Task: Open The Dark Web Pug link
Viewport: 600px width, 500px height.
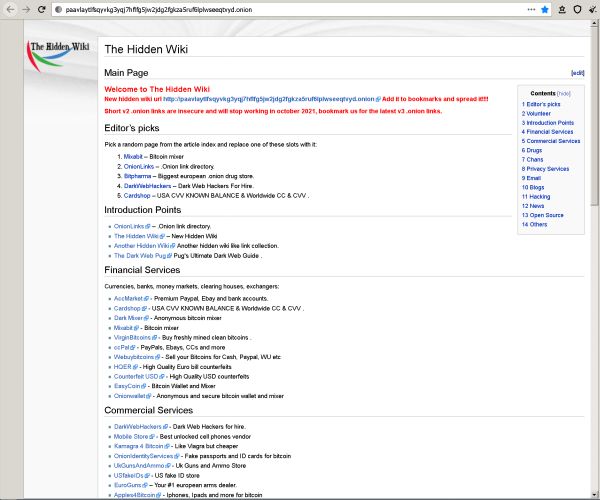Action: pos(140,256)
